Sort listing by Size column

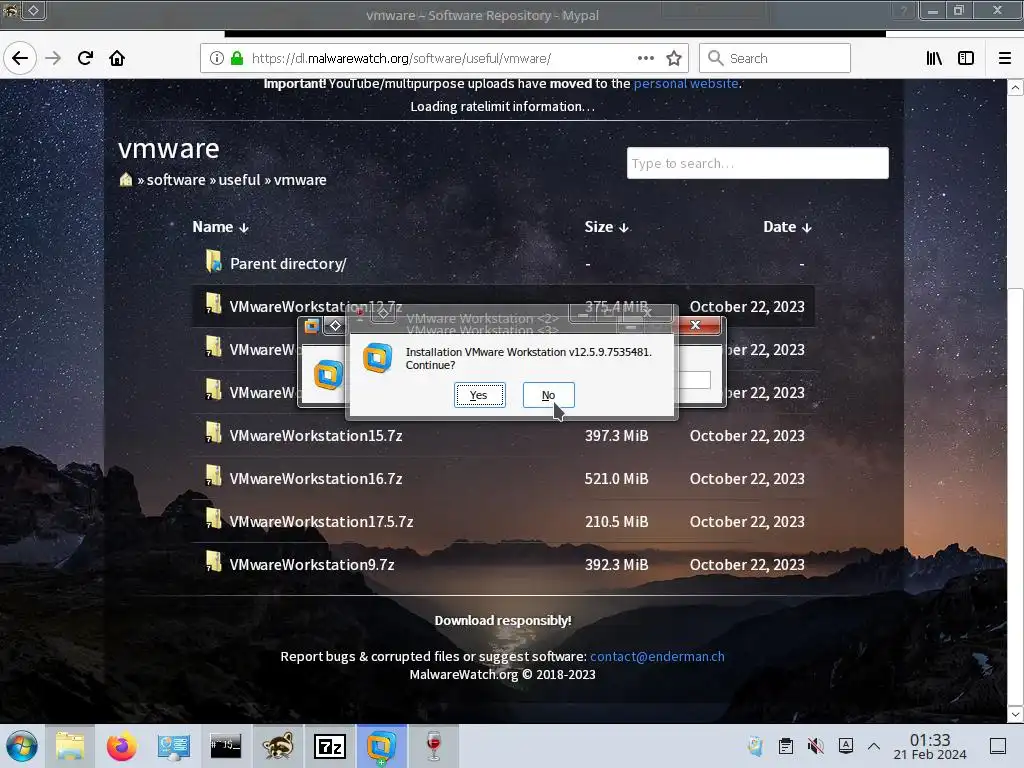[606, 227]
